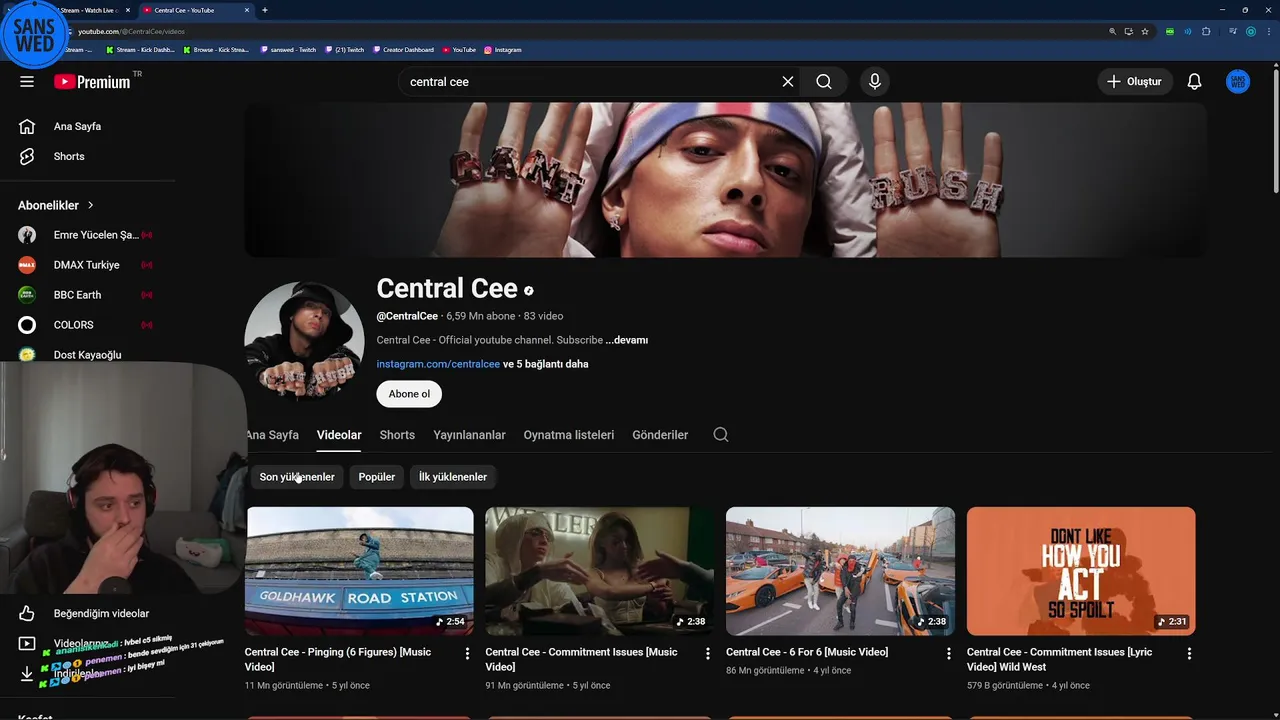This screenshot has height=720, width=1280.
Task: Open the account avatar menu
Action: pyautogui.click(x=1238, y=82)
